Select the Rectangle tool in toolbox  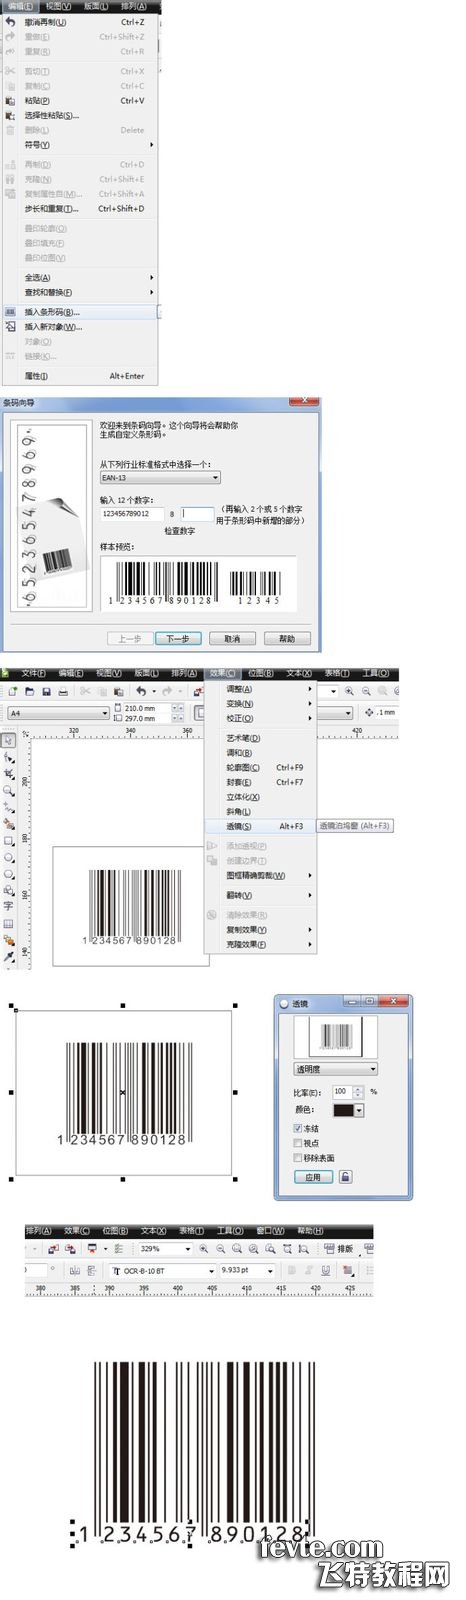pyautogui.click(x=9, y=841)
